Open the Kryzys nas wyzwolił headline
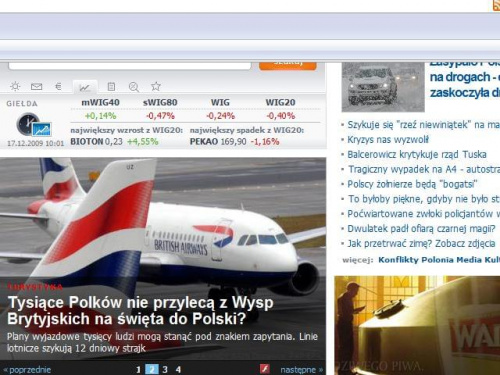This screenshot has height=375, width=500. point(388,139)
